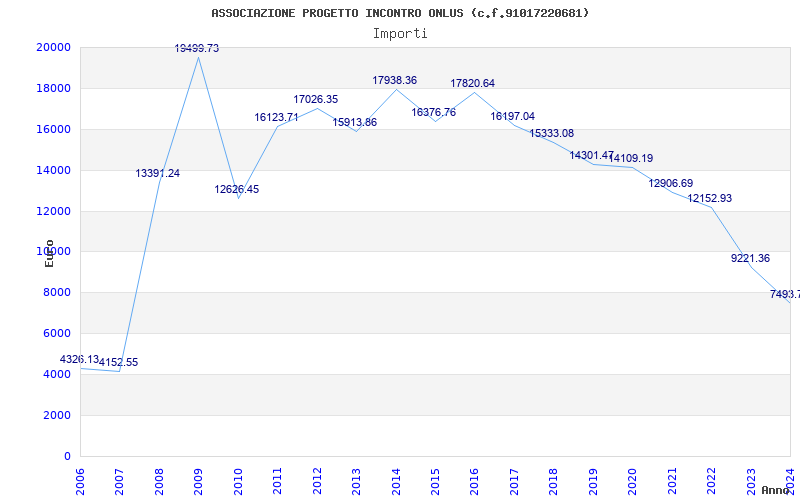Select the 15333.08 data label
Viewport: 800px width, 500px height.
(552, 133)
